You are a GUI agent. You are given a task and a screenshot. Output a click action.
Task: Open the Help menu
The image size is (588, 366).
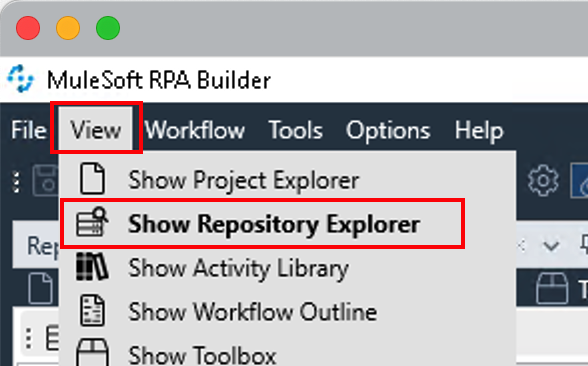479,130
